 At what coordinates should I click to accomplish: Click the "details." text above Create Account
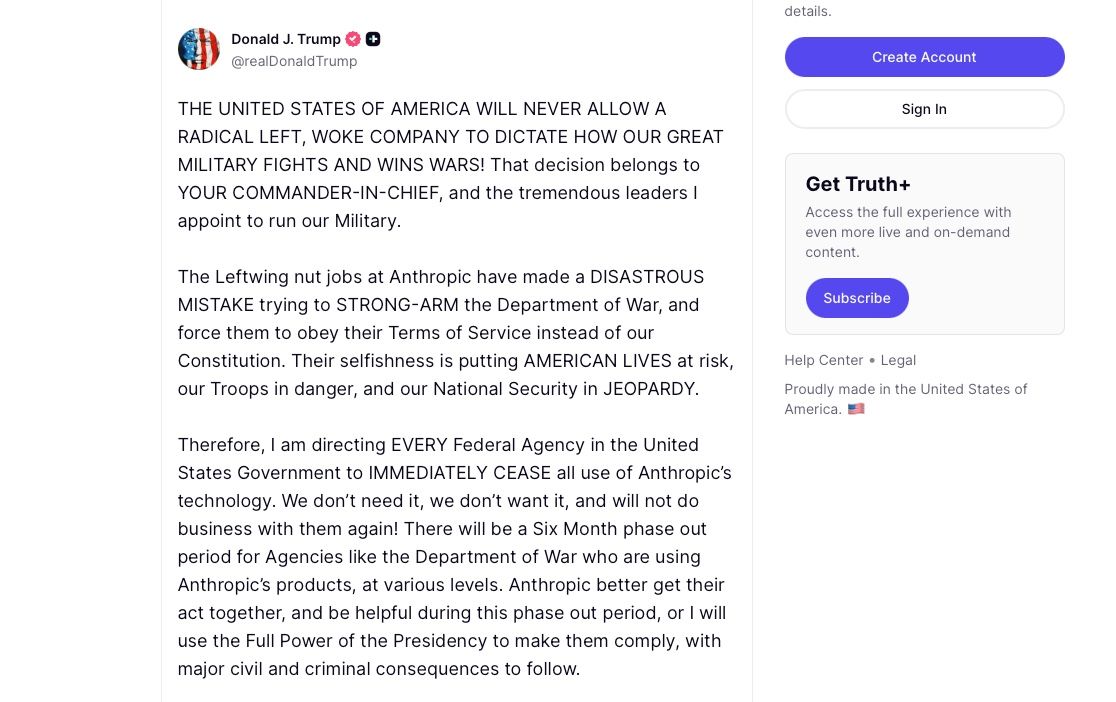tap(808, 11)
